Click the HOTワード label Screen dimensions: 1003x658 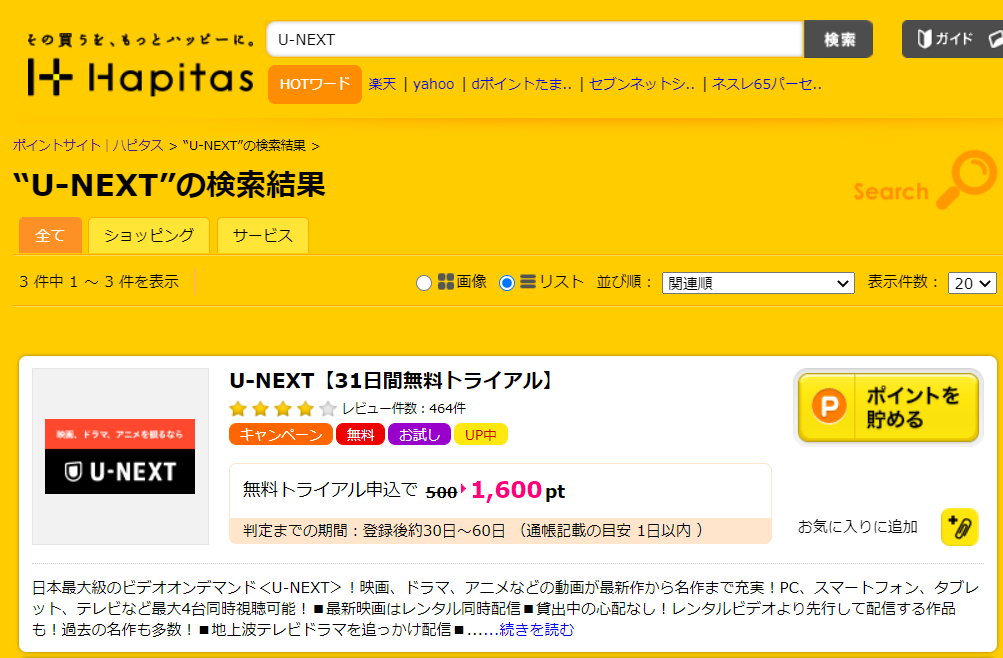pyautogui.click(x=315, y=84)
